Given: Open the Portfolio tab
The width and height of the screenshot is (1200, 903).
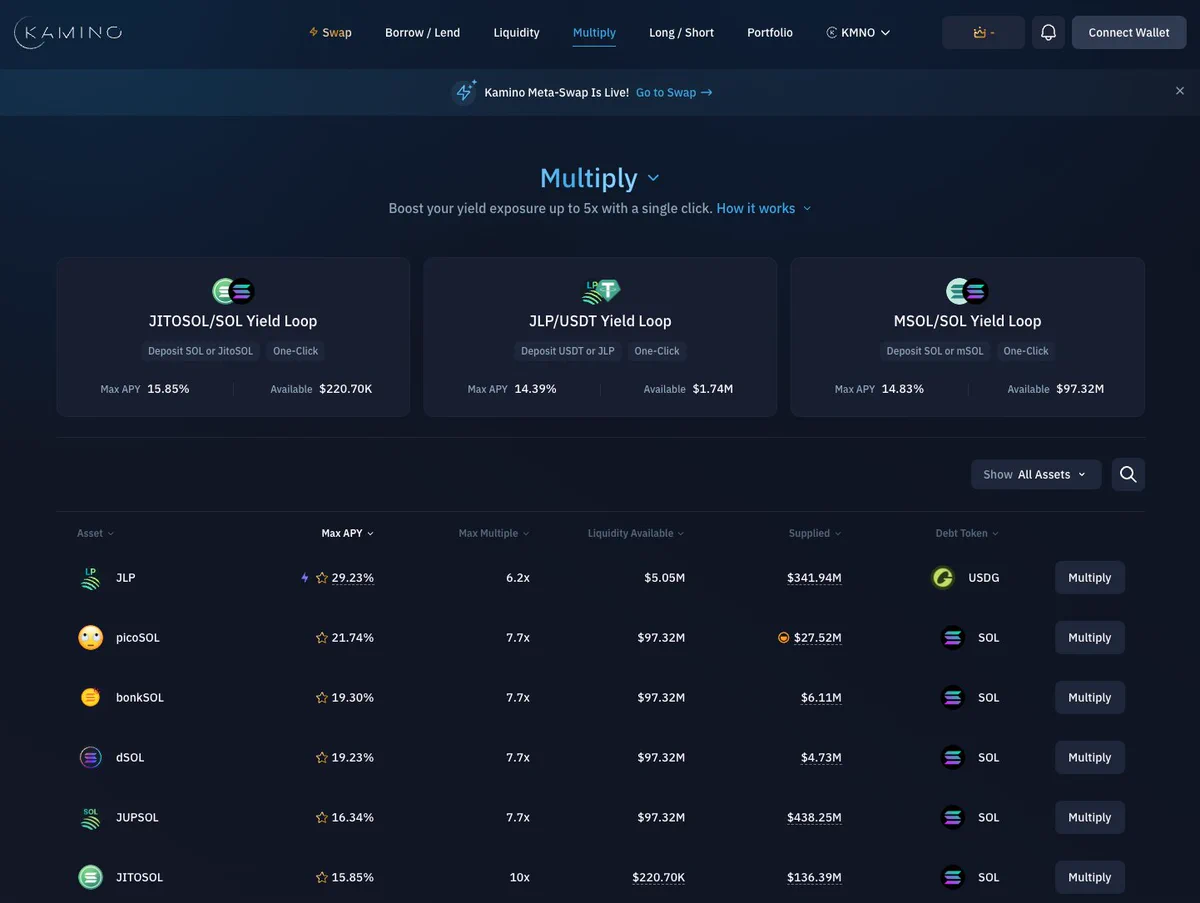Looking at the screenshot, I should tap(770, 33).
